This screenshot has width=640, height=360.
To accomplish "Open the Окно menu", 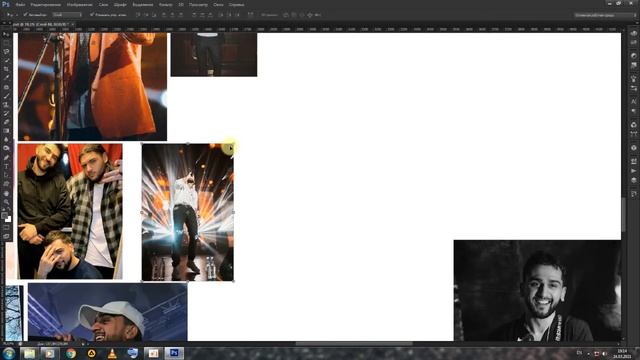I will click(x=218, y=4).
